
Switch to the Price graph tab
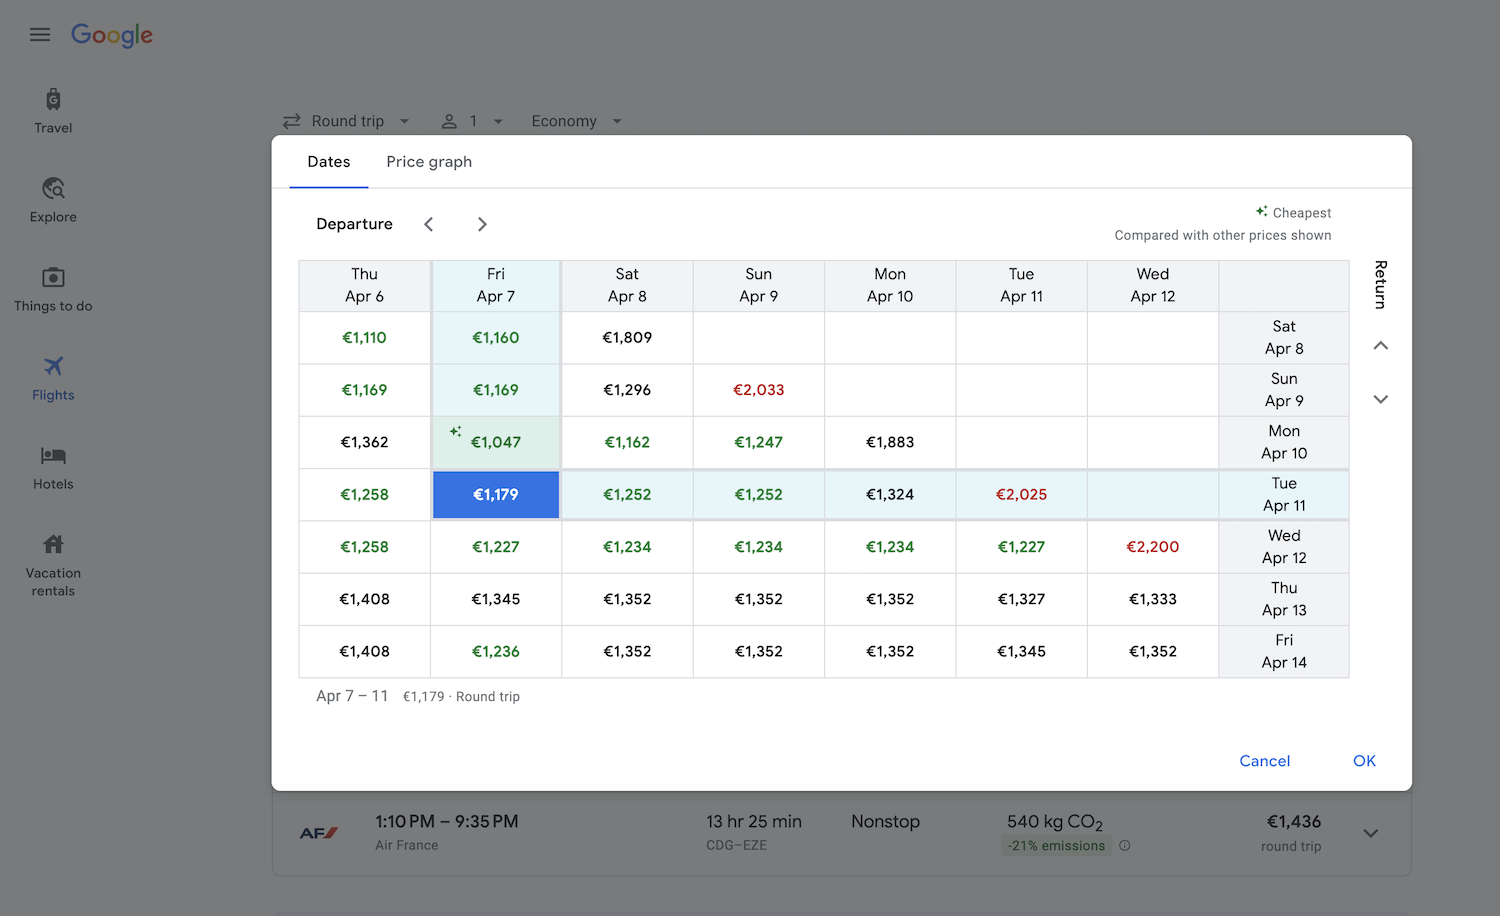[429, 162]
